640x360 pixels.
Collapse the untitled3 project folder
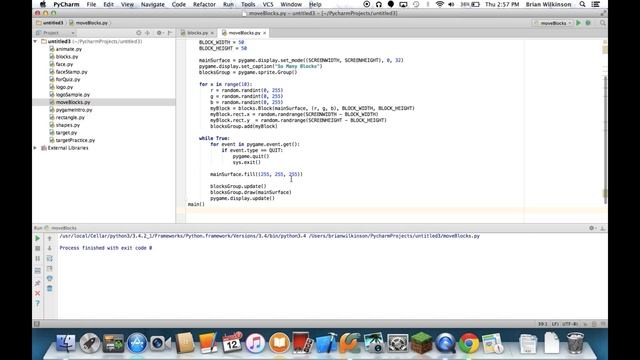(36, 42)
